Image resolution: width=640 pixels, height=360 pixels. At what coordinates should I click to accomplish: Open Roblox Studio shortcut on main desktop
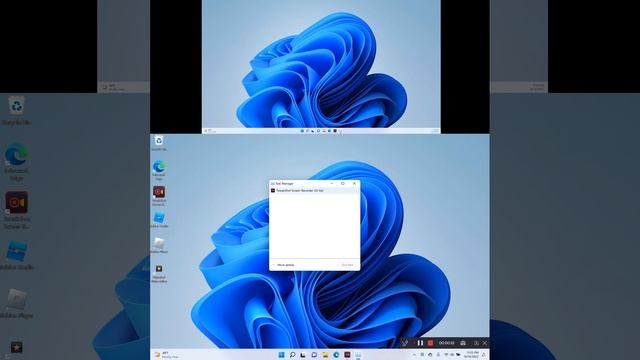[159, 220]
